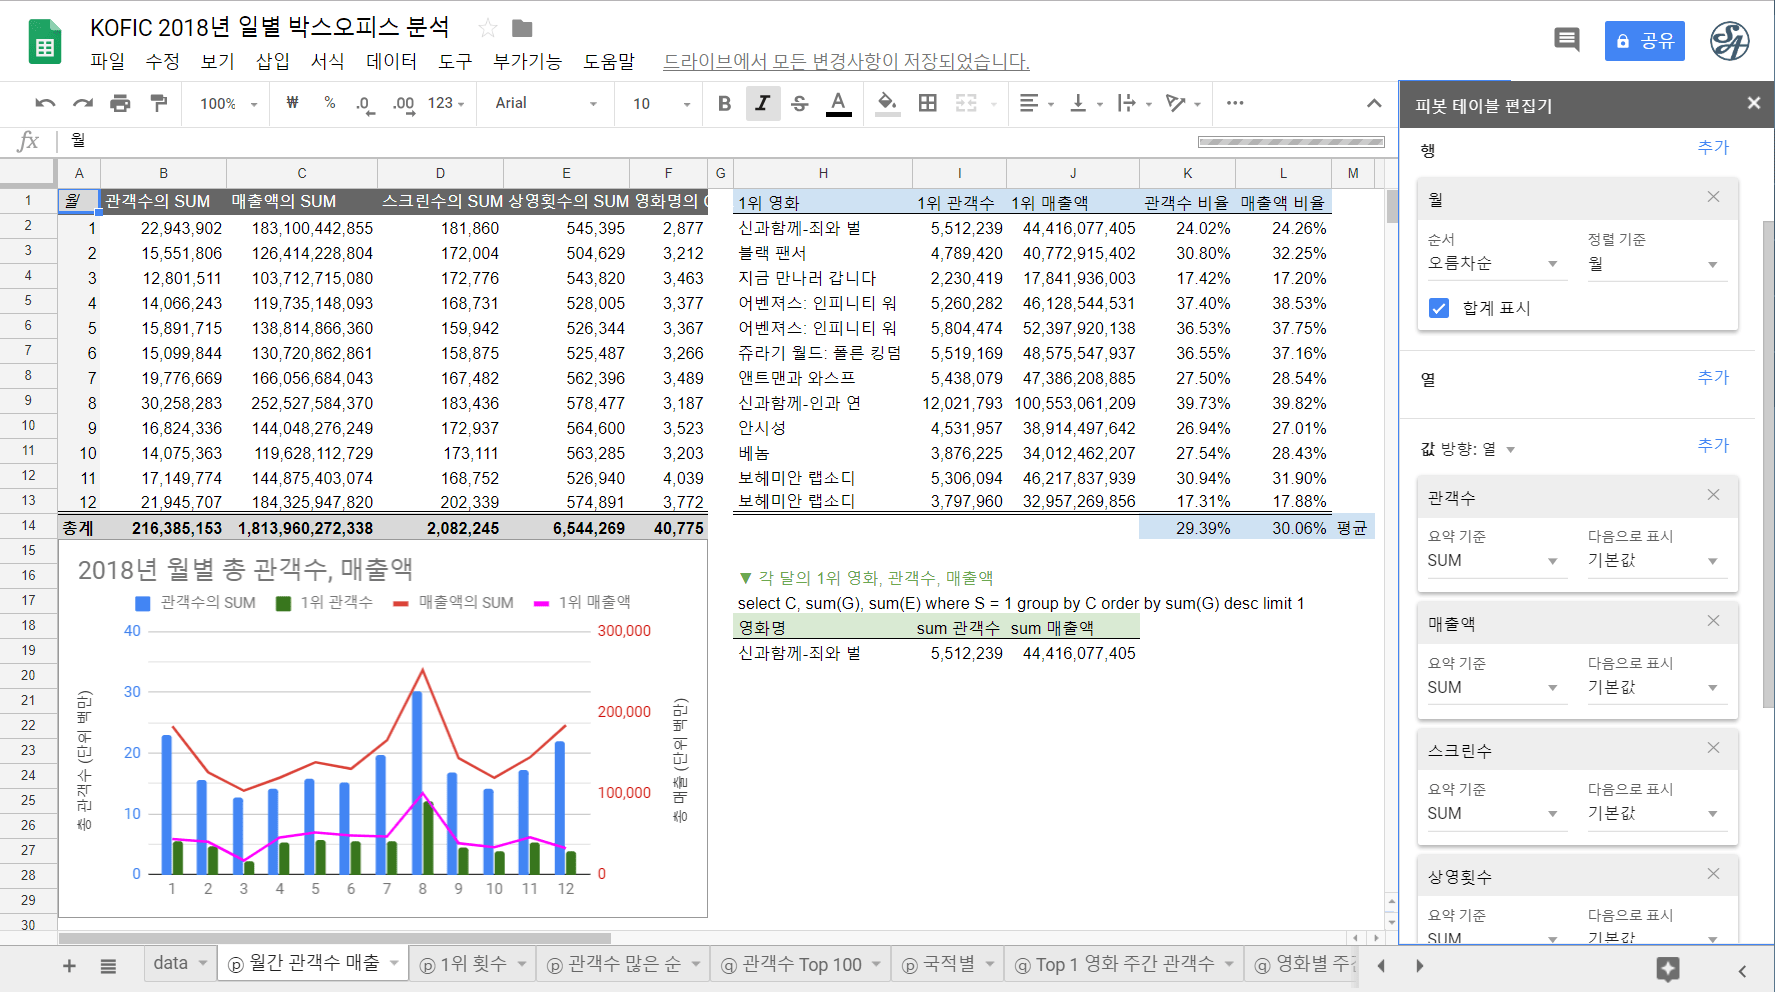1775x992 pixels.
Task: Click the print icon in toolbar
Action: (x=120, y=103)
